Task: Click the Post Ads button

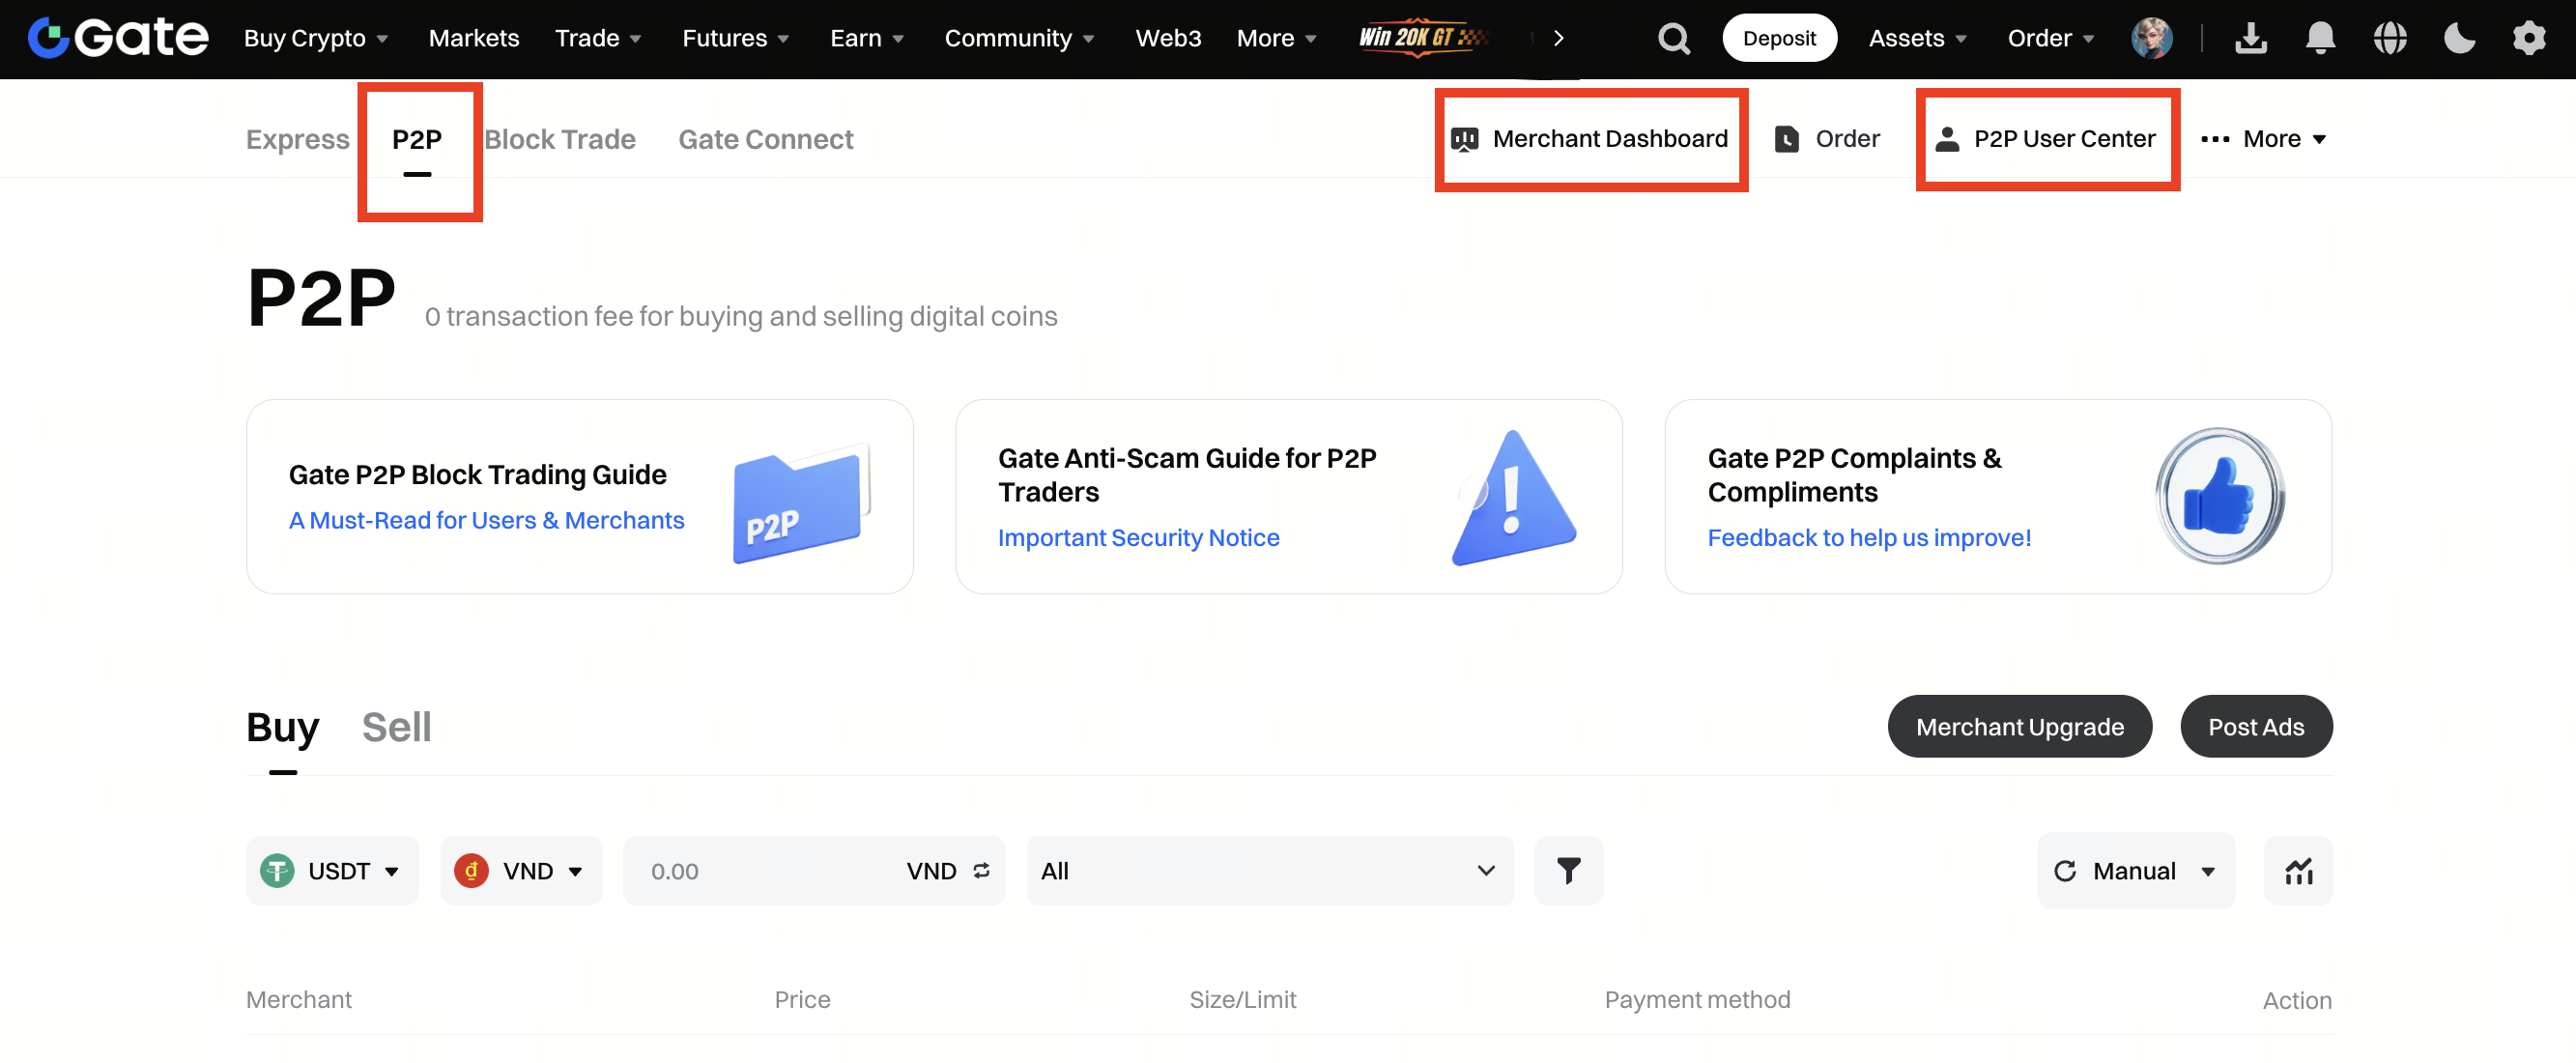Action: (2255, 727)
